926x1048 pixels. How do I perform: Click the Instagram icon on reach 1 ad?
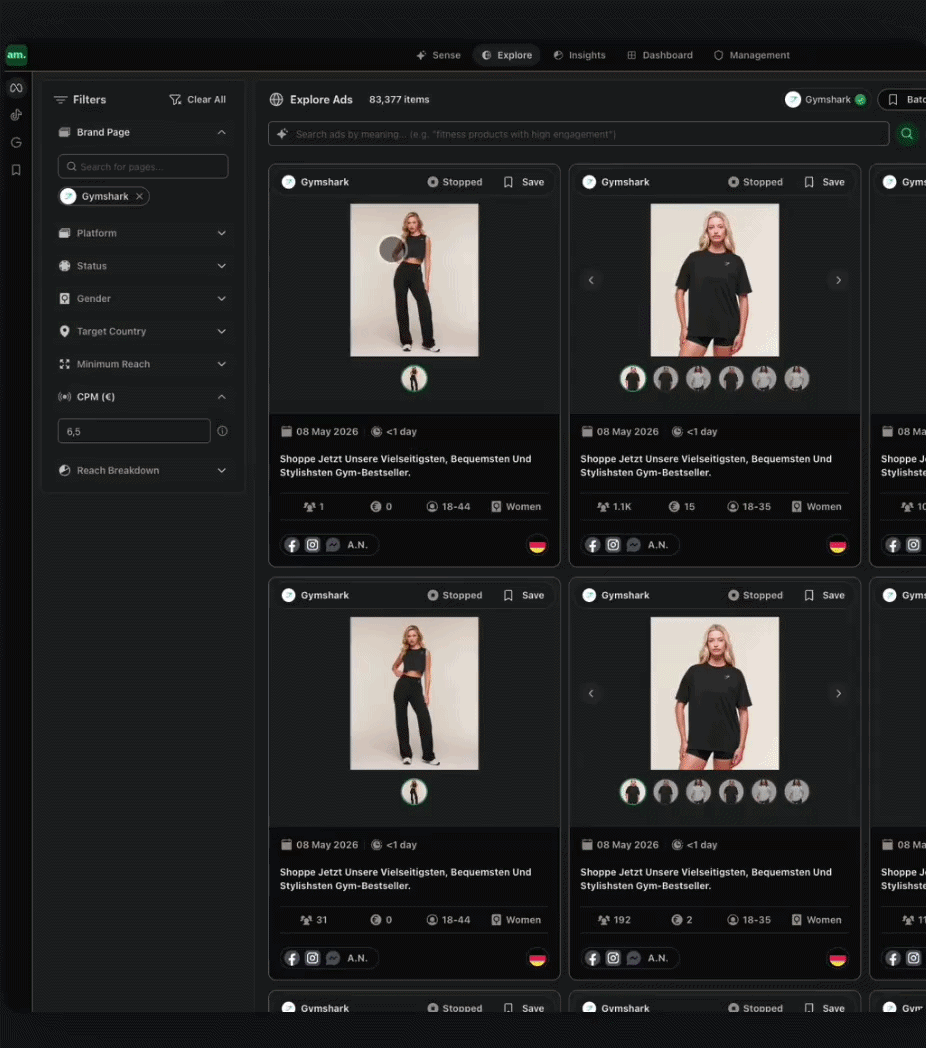click(312, 545)
